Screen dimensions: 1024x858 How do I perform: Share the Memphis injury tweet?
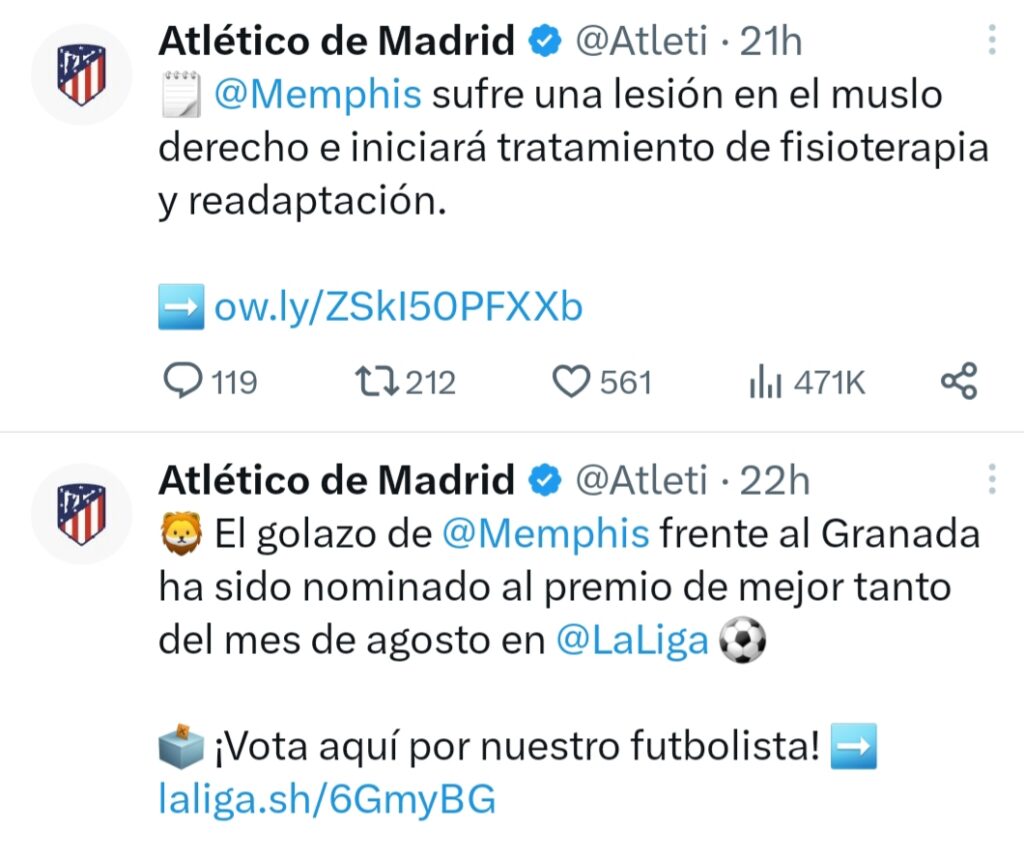959,382
